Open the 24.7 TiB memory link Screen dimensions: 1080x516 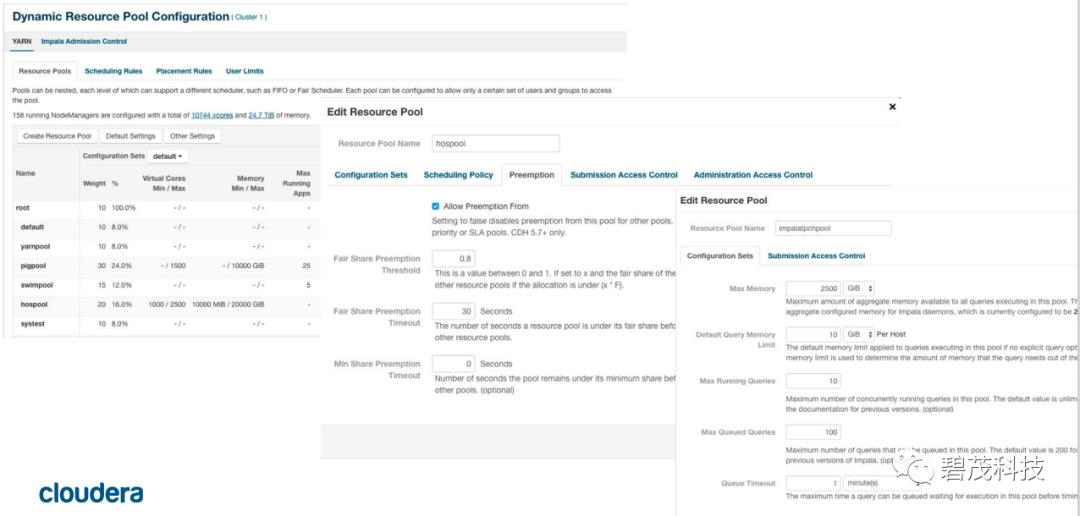[260, 115]
